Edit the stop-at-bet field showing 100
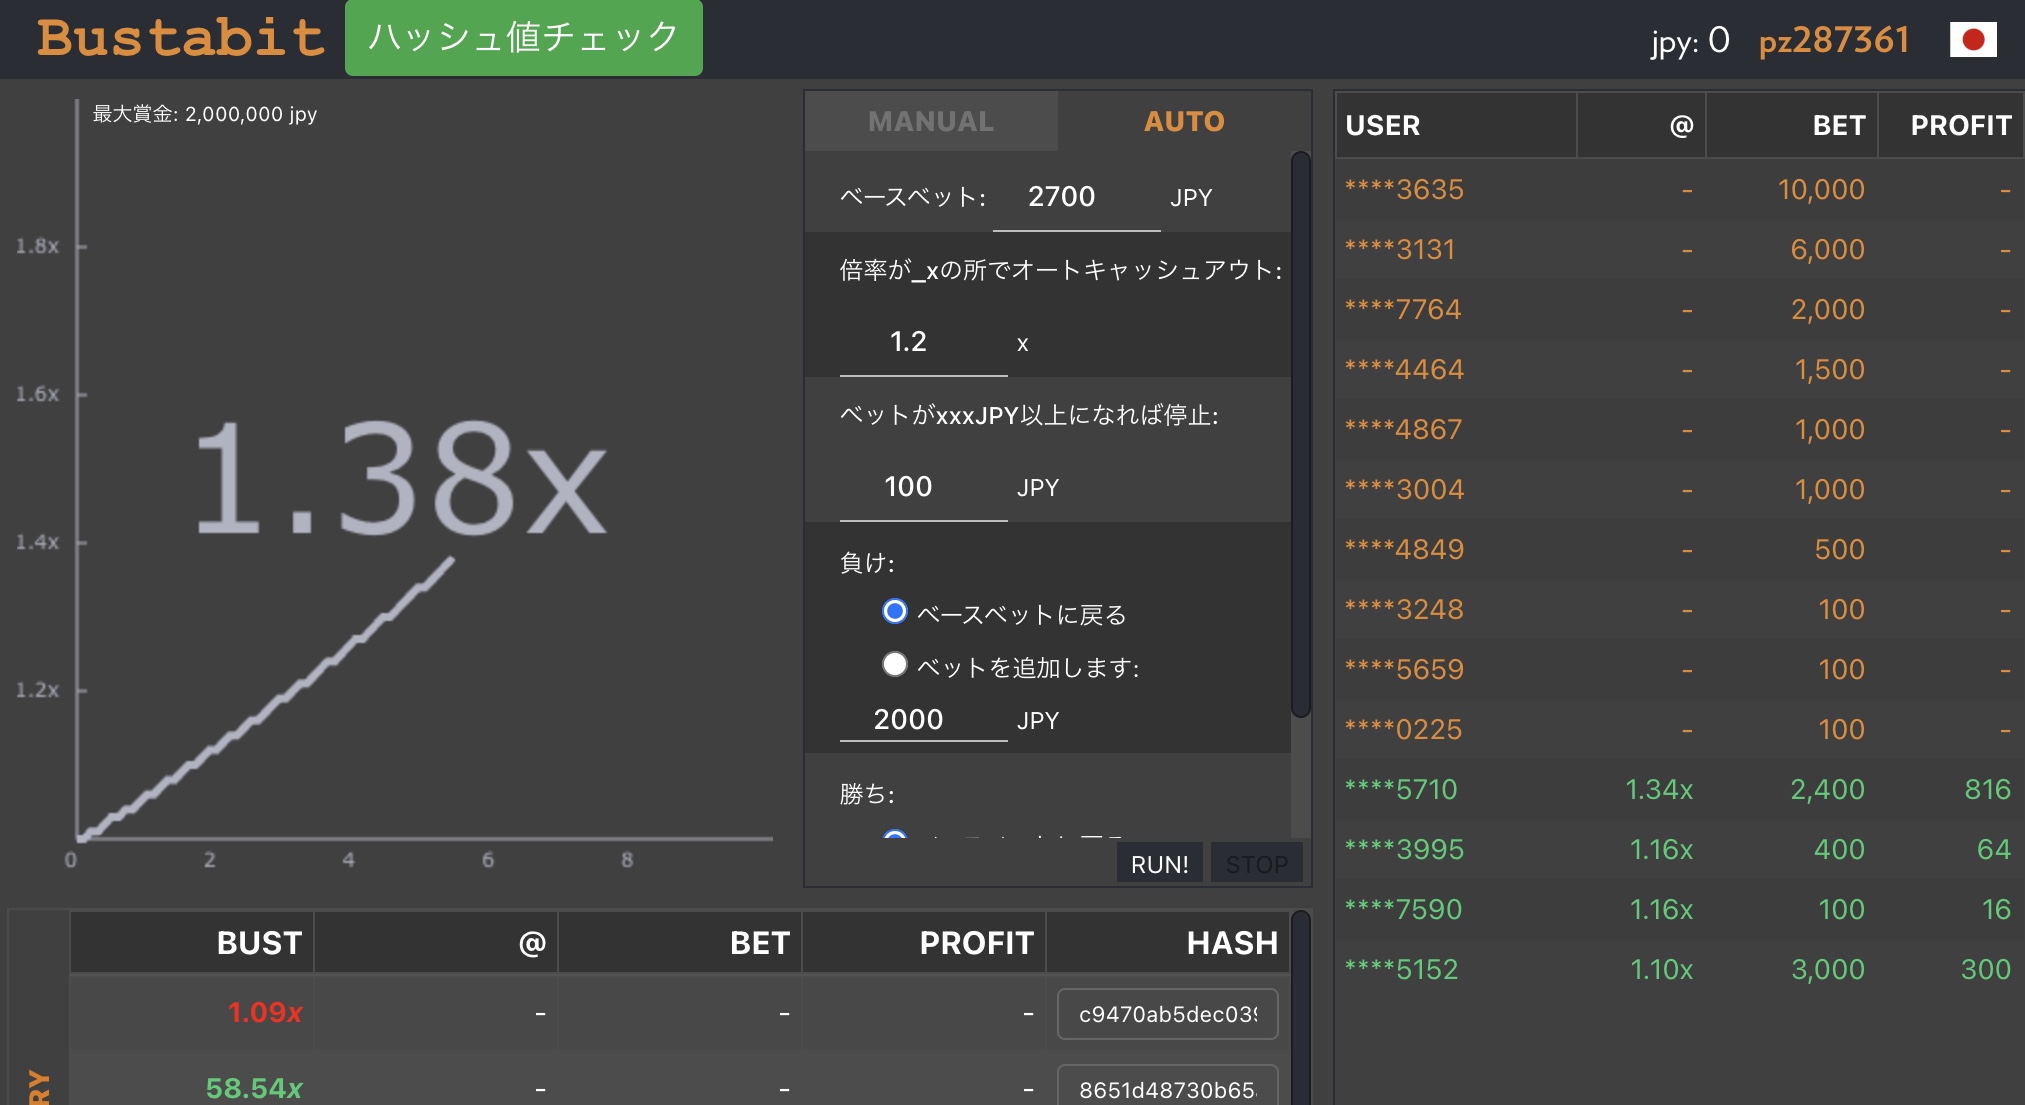This screenshot has width=2025, height=1105. [923, 488]
